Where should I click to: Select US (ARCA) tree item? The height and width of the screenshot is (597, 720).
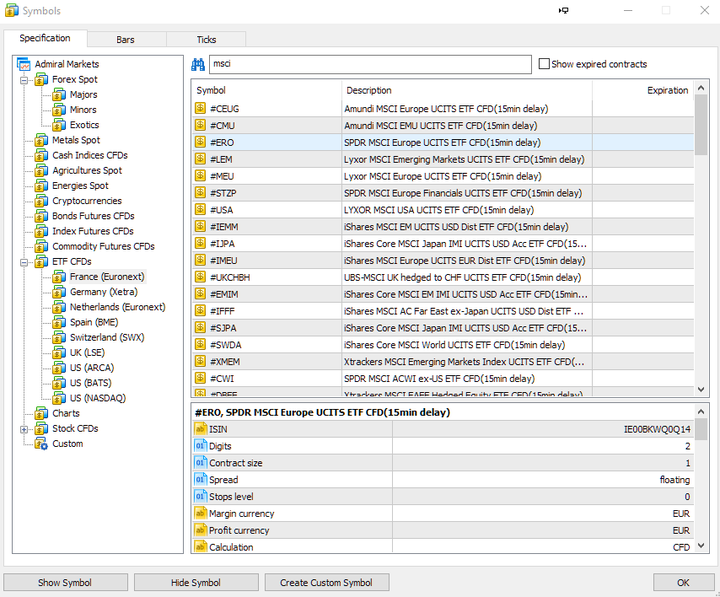92,368
